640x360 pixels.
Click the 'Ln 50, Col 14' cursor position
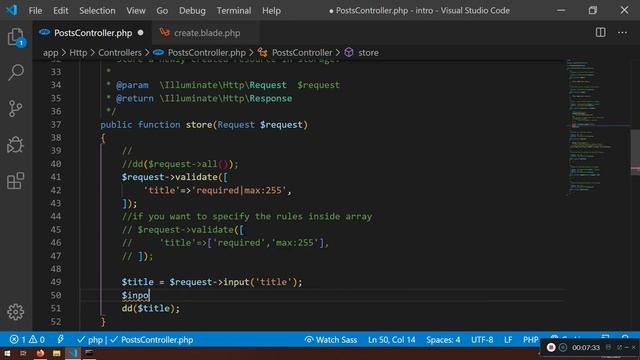[391, 340]
